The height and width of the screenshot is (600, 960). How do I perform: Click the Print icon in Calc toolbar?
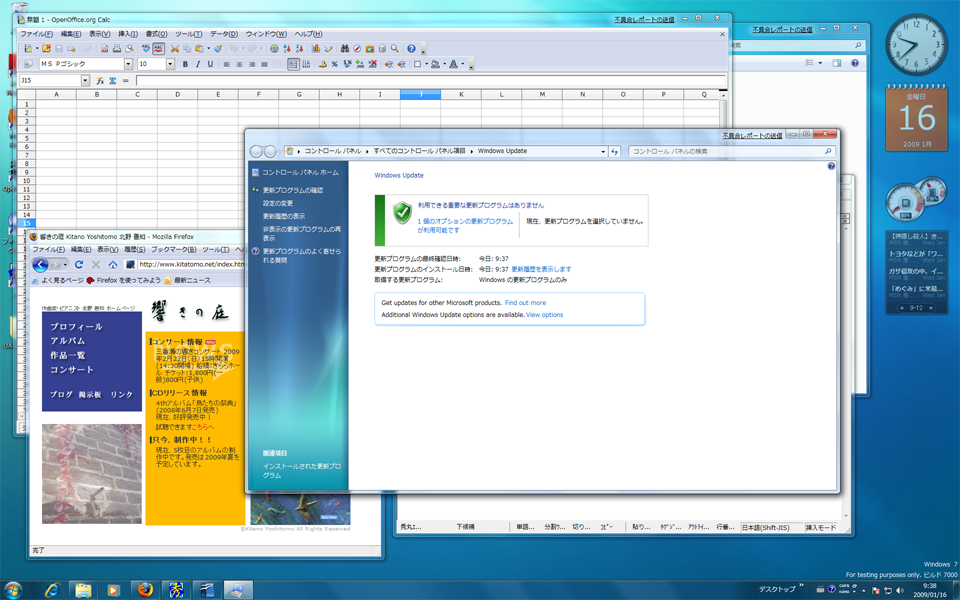point(116,48)
